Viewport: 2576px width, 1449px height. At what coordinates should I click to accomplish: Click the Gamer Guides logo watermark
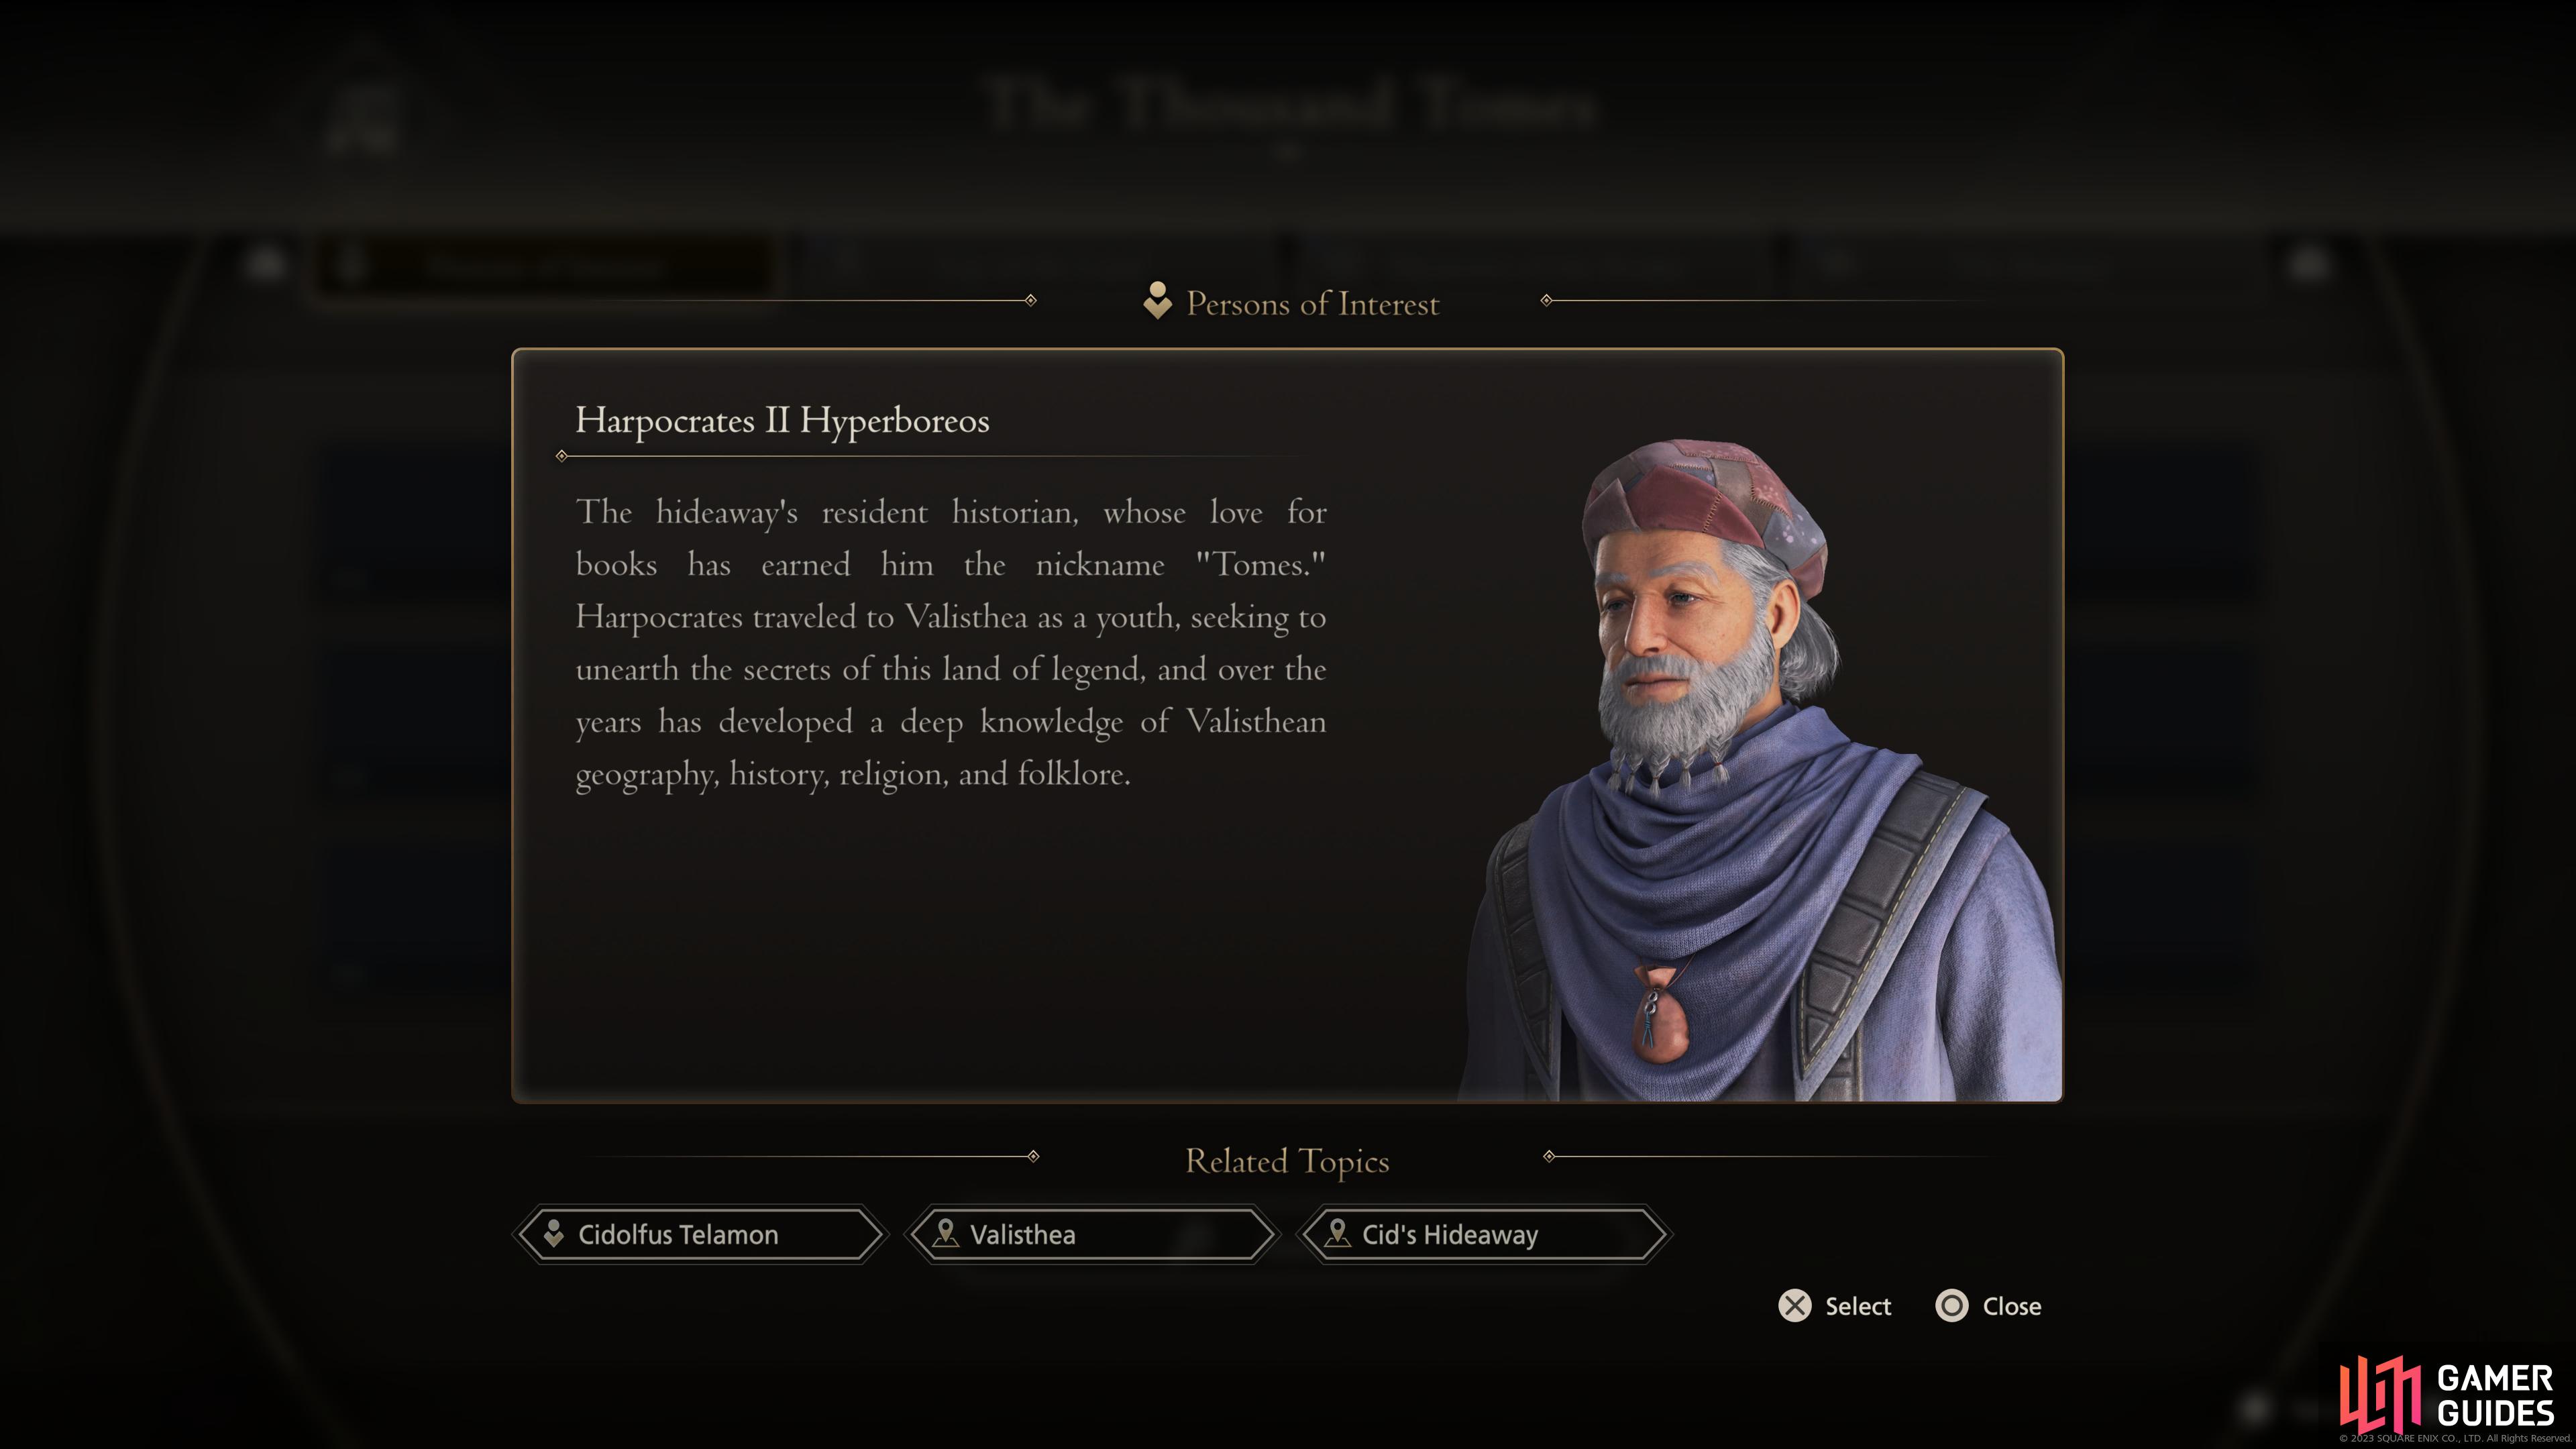tap(2447, 1395)
